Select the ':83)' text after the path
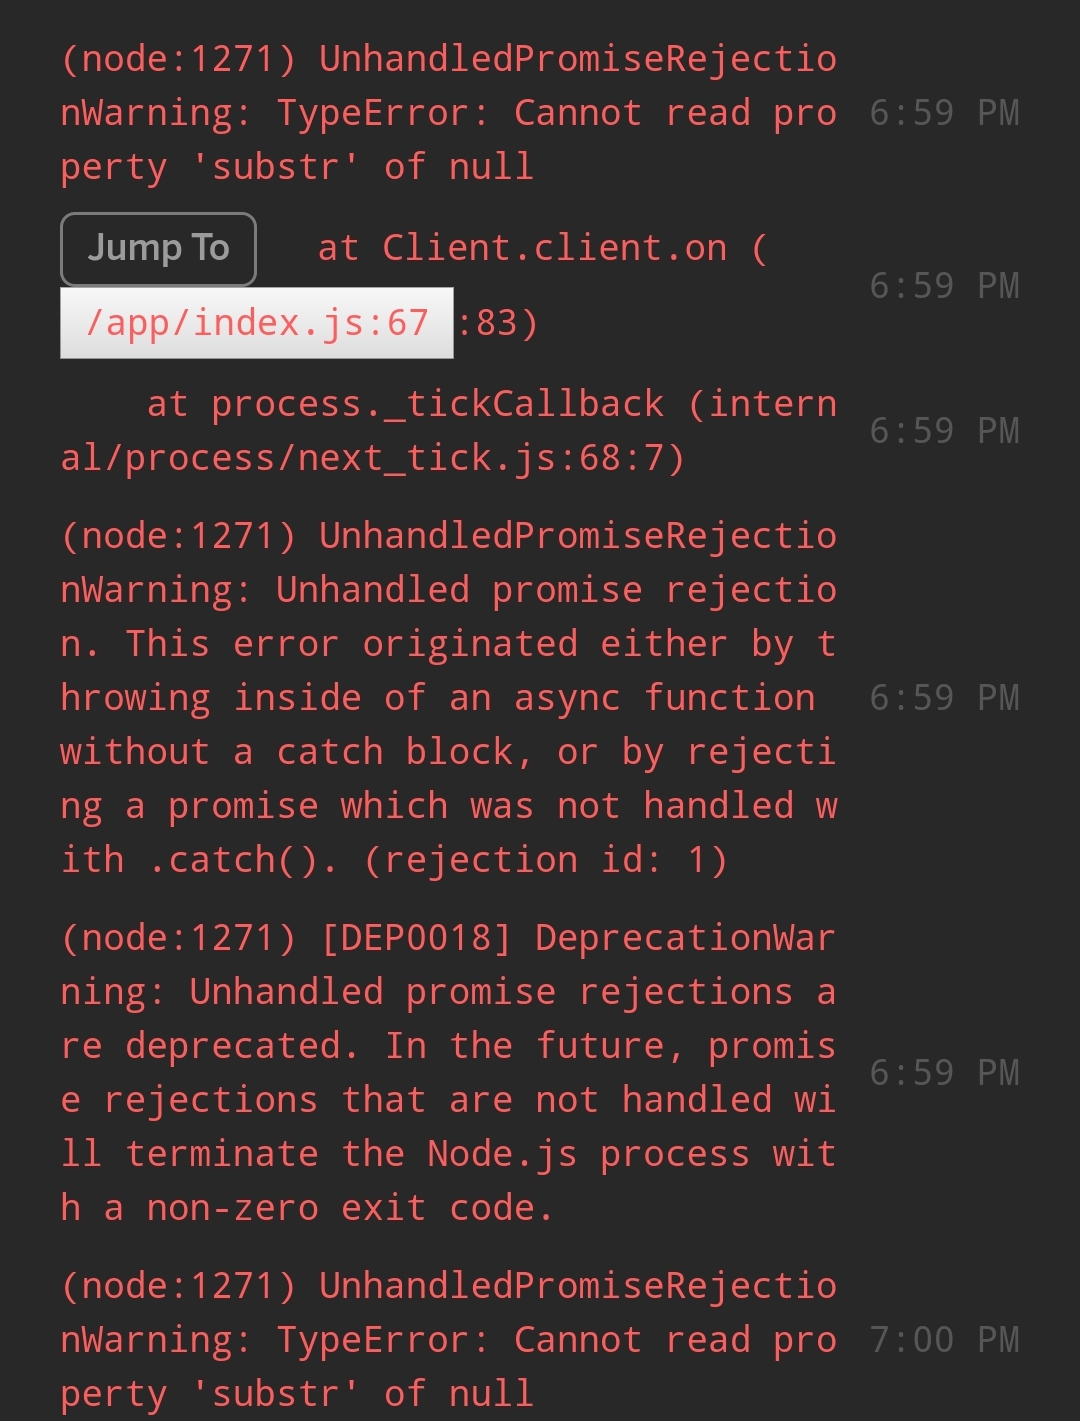Screen dimensions: 1080x1421 pos(498,322)
